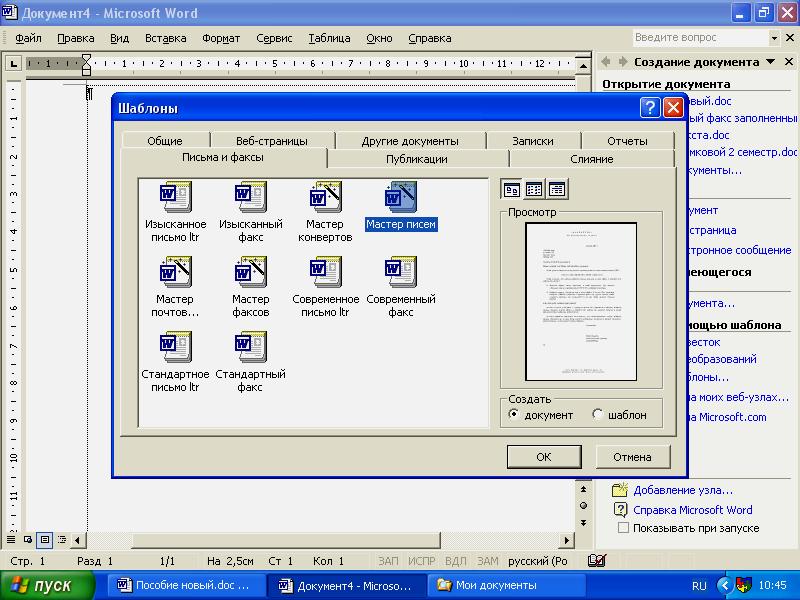Switch to print layout view button
800x600 pixels.
(x=45, y=539)
